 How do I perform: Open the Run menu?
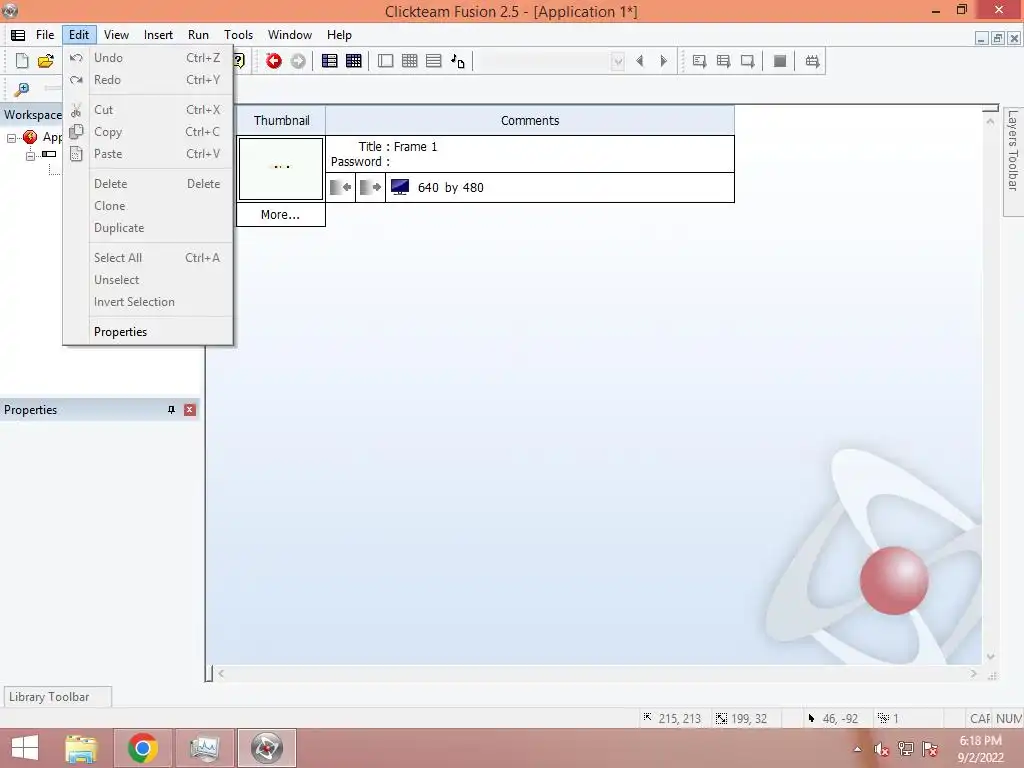coord(198,35)
